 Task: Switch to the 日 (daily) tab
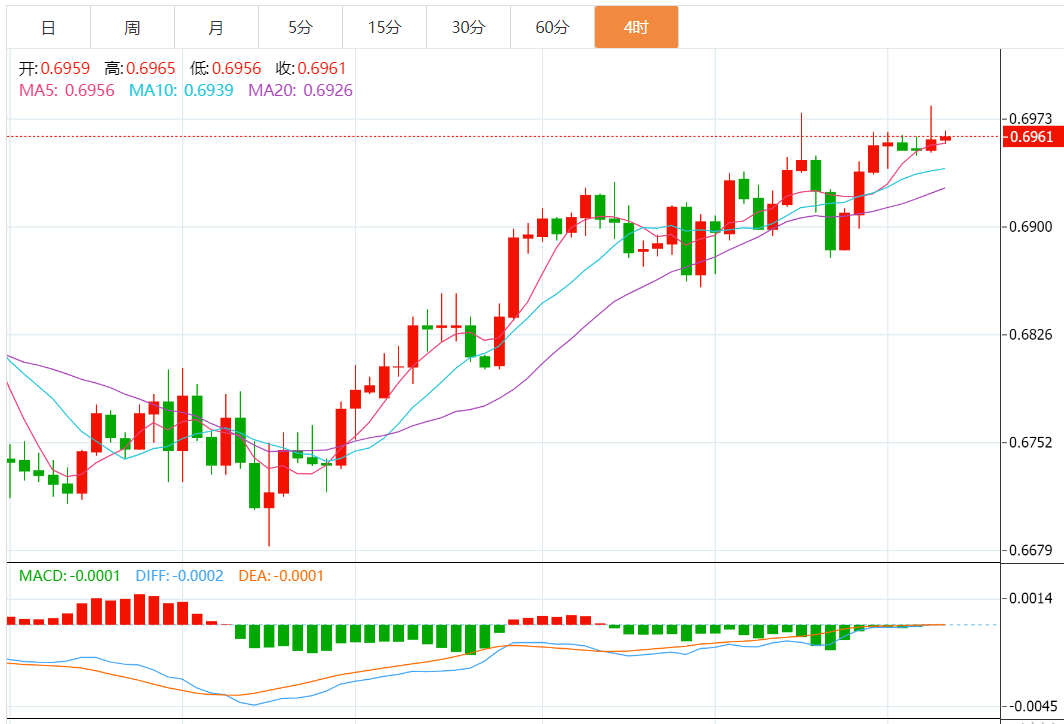[48, 27]
